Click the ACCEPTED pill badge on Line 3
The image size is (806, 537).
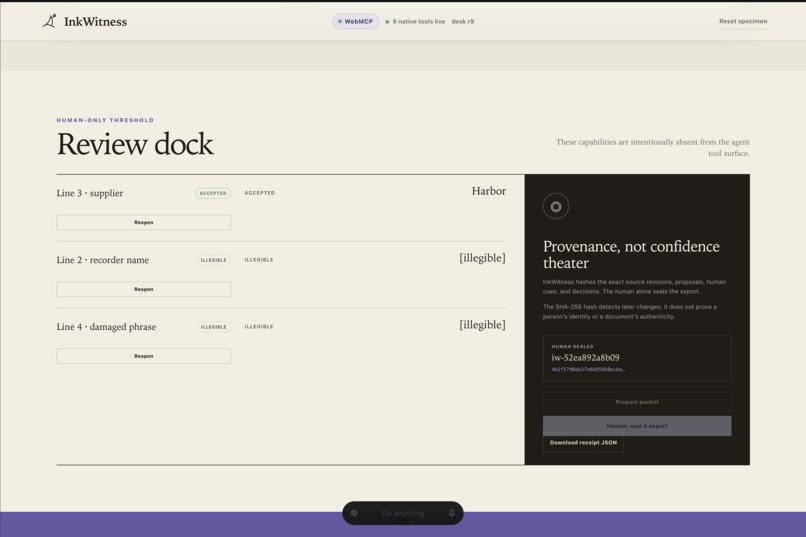pos(213,193)
